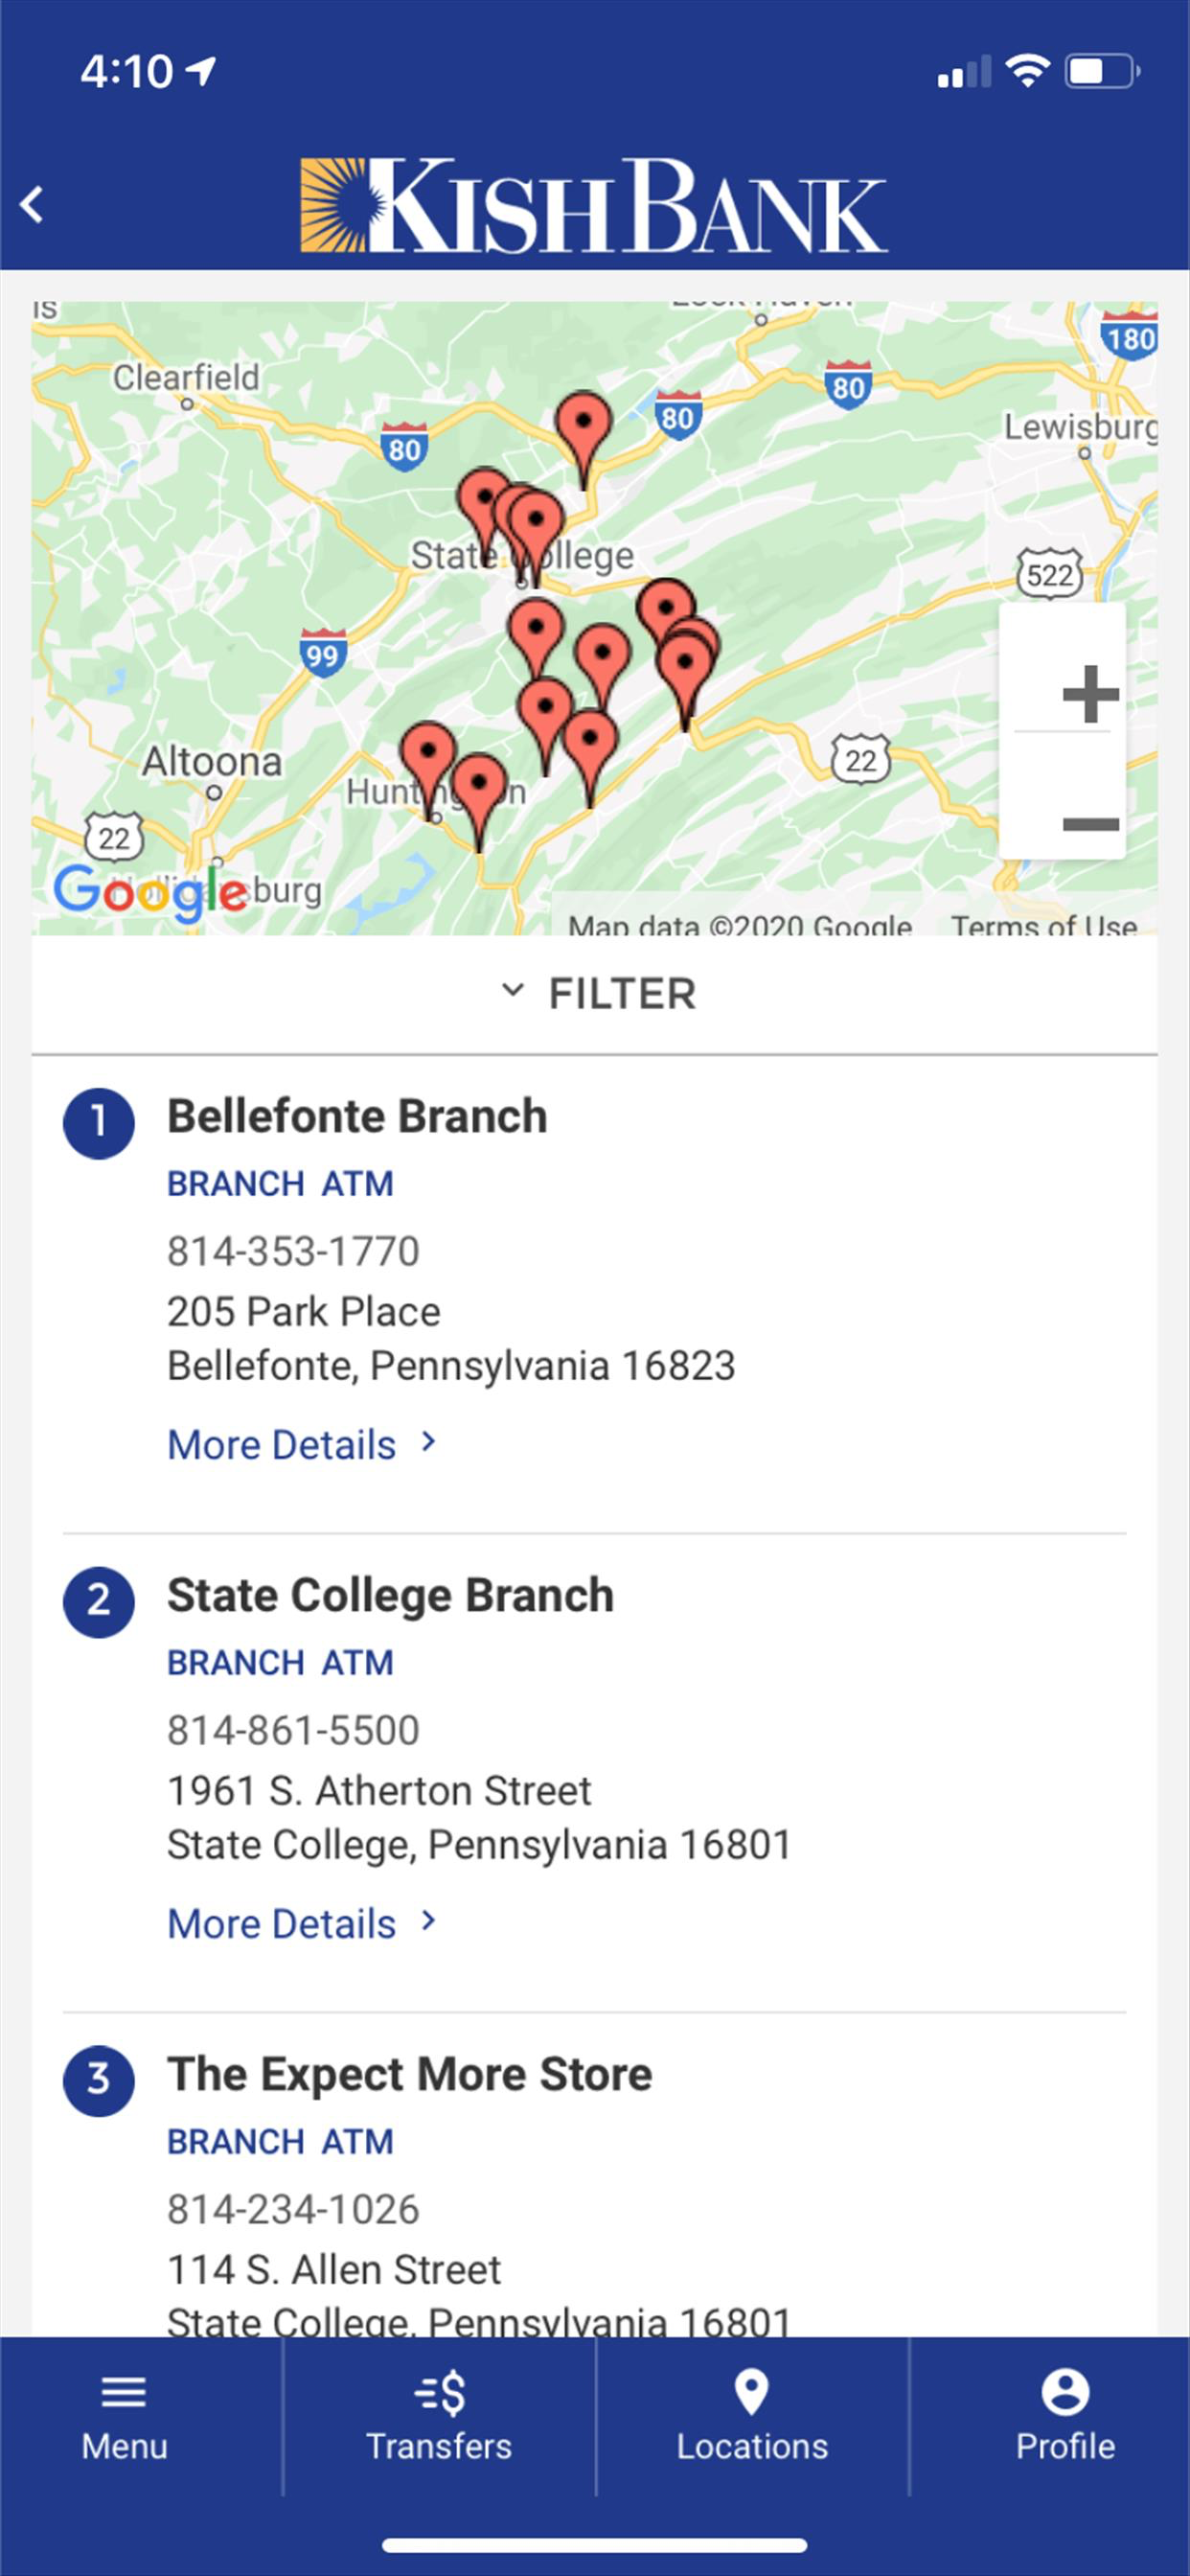Call 814-353-1770 phone number

[293, 1250]
